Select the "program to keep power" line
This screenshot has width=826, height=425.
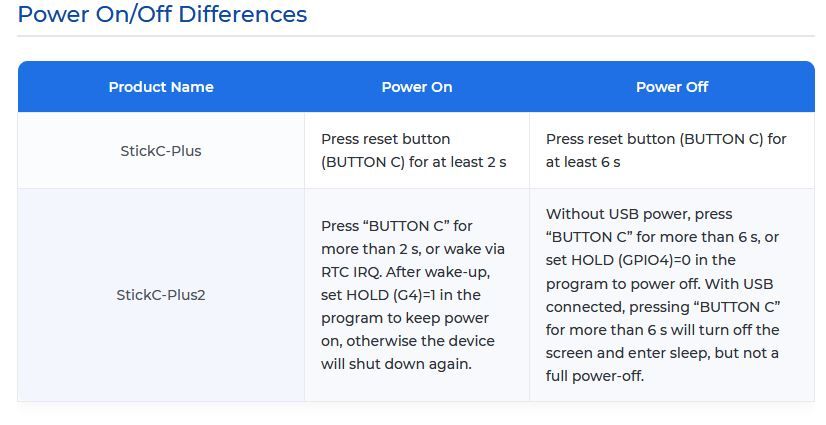(404, 318)
